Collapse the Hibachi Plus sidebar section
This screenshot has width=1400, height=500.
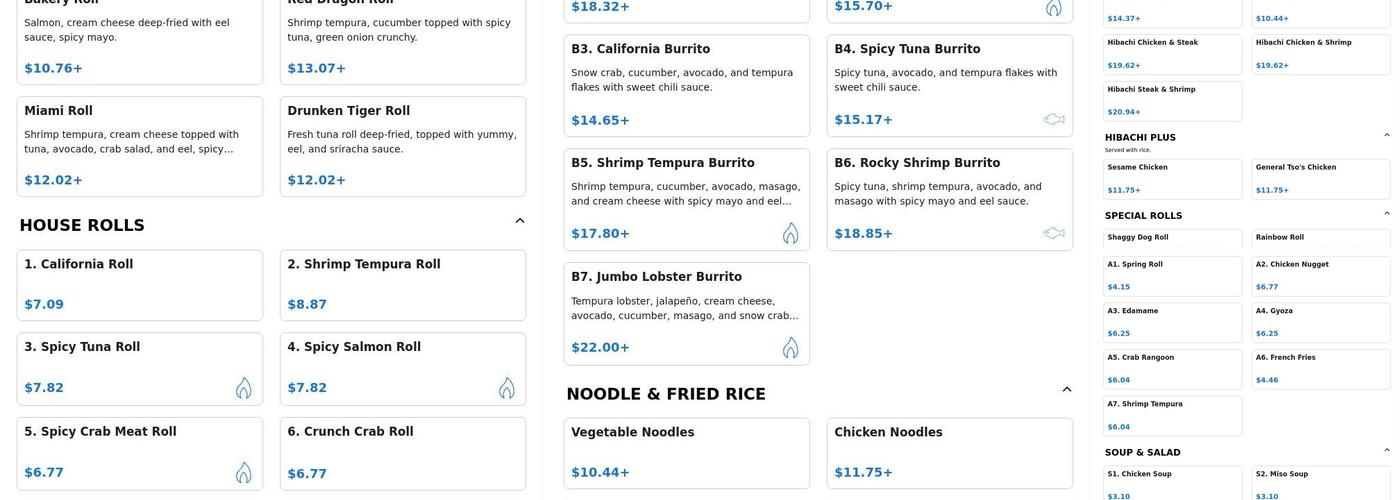[1386, 135]
